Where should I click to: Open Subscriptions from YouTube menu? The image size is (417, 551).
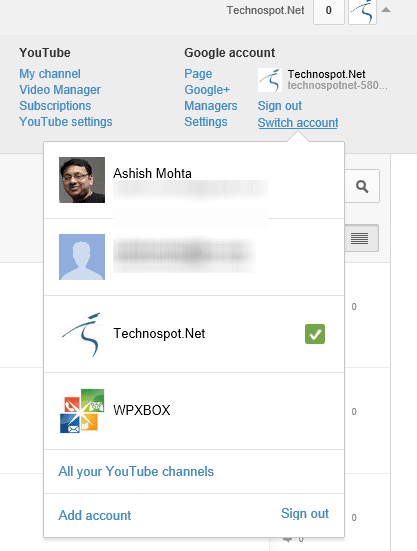pos(55,106)
